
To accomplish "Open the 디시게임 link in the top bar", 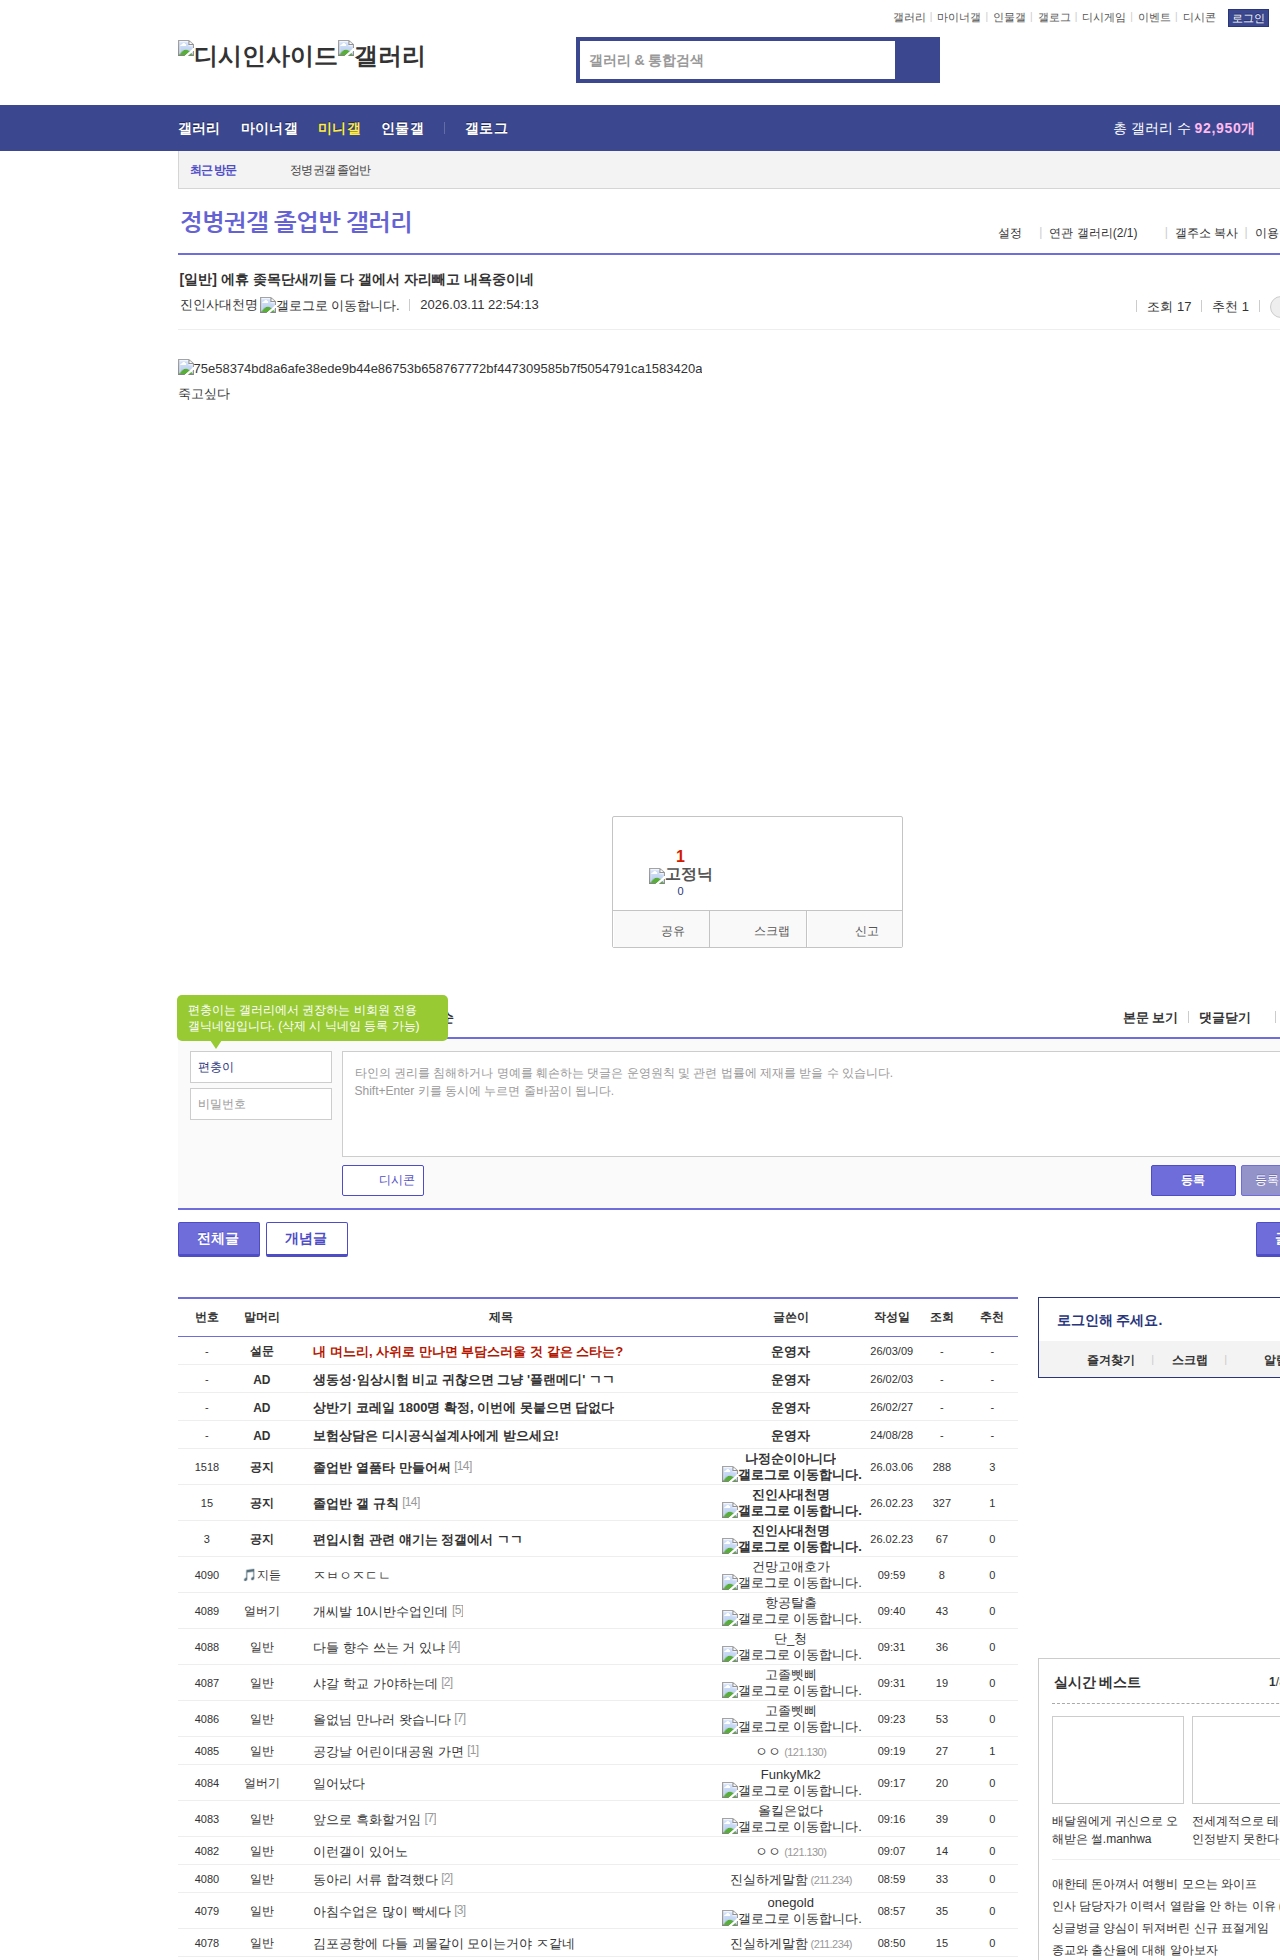I will (x=1104, y=18).
